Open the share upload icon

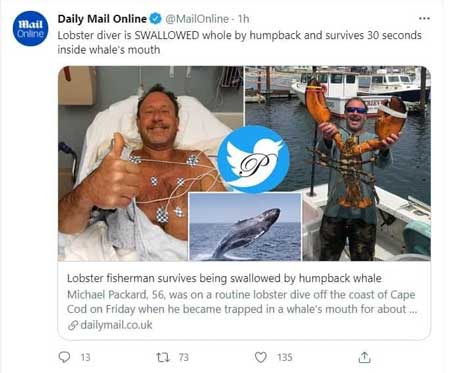click(364, 357)
